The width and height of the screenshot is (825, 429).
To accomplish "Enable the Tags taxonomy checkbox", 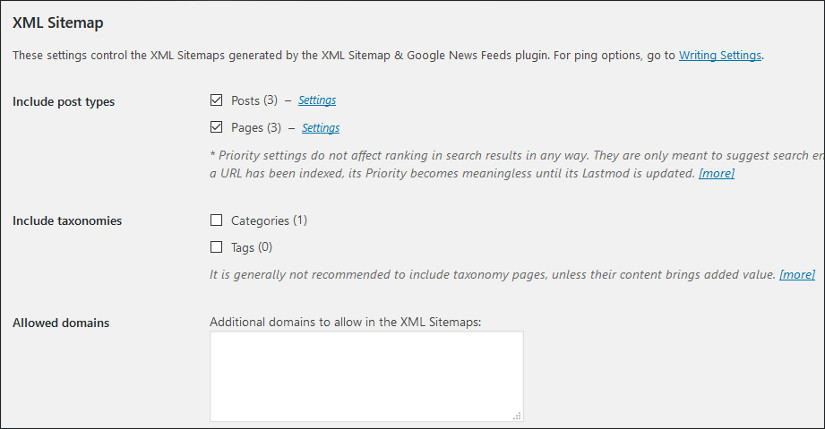I will point(216,247).
